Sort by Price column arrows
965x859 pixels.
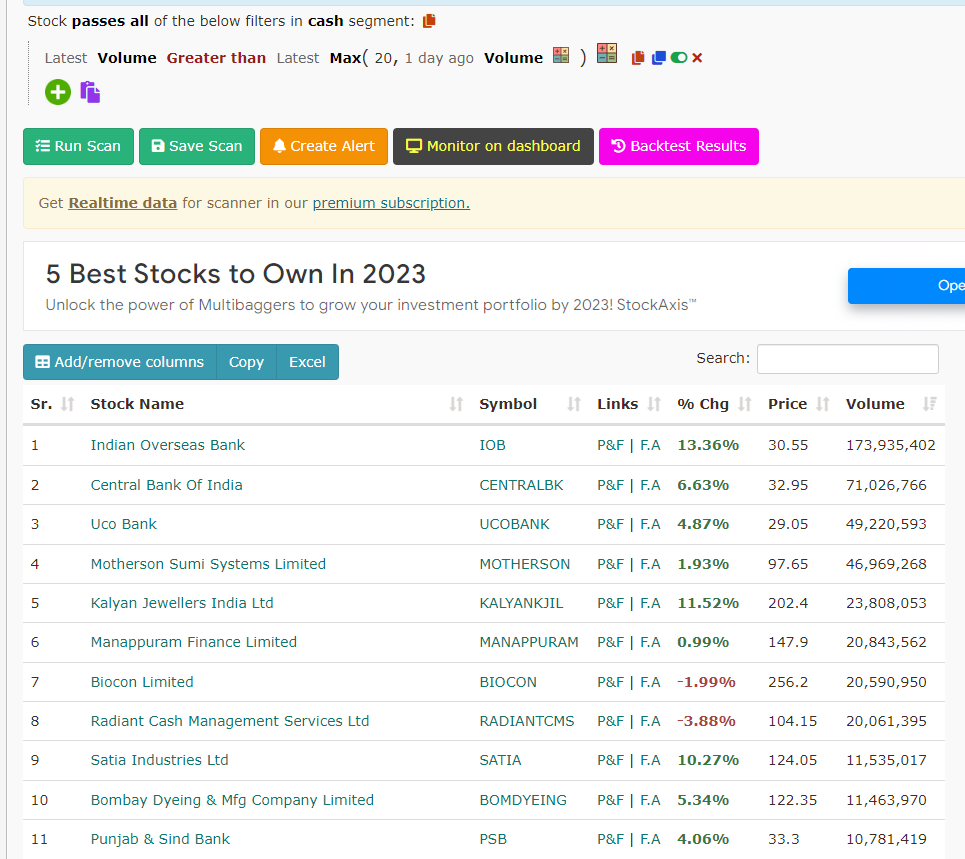pos(822,404)
